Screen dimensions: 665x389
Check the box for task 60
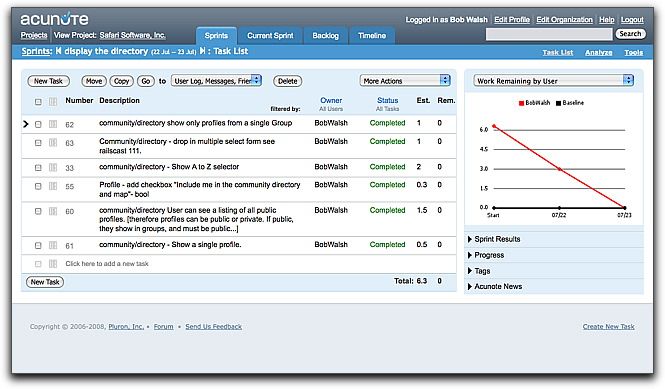(38, 211)
